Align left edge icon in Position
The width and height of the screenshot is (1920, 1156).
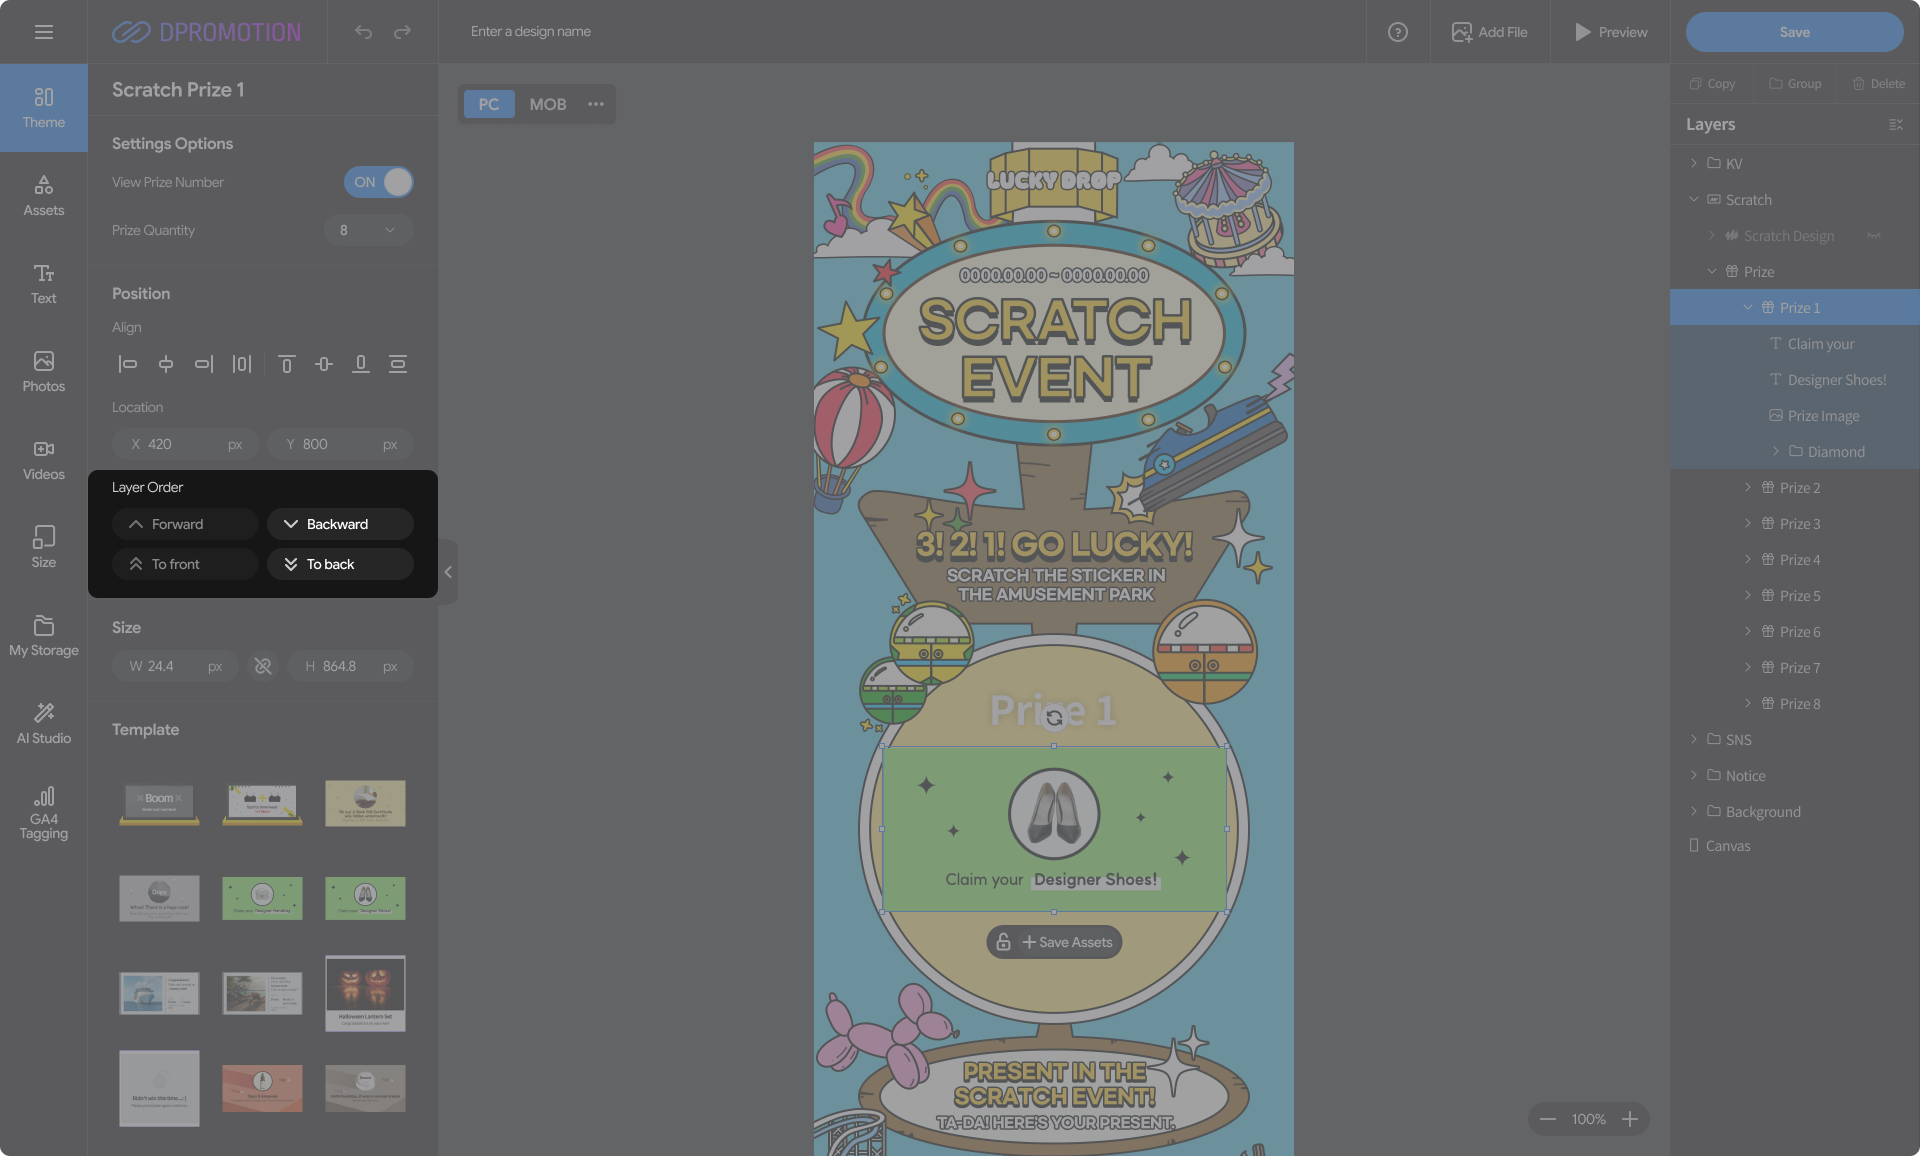tap(128, 364)
